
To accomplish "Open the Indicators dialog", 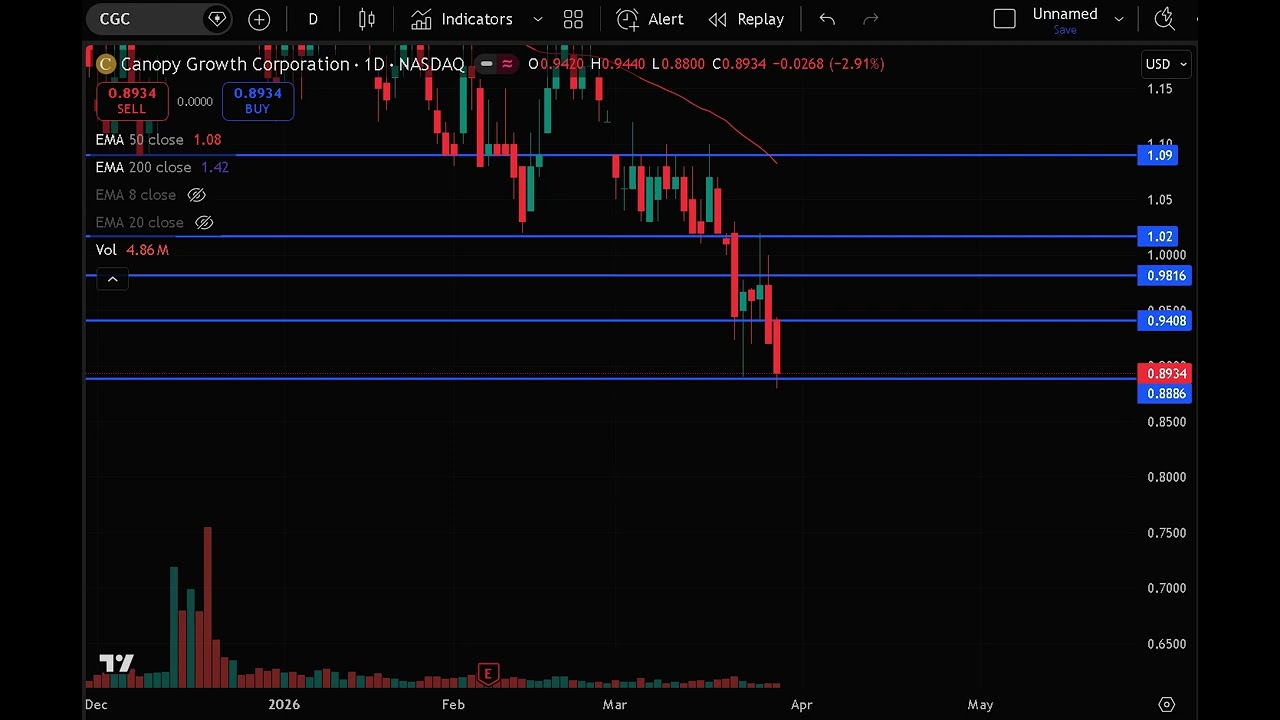I will [x=463, y=19].
